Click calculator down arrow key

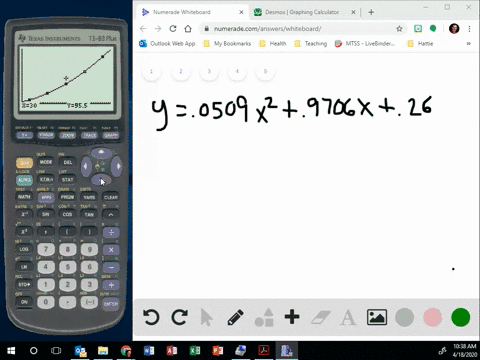click(101, 180)
